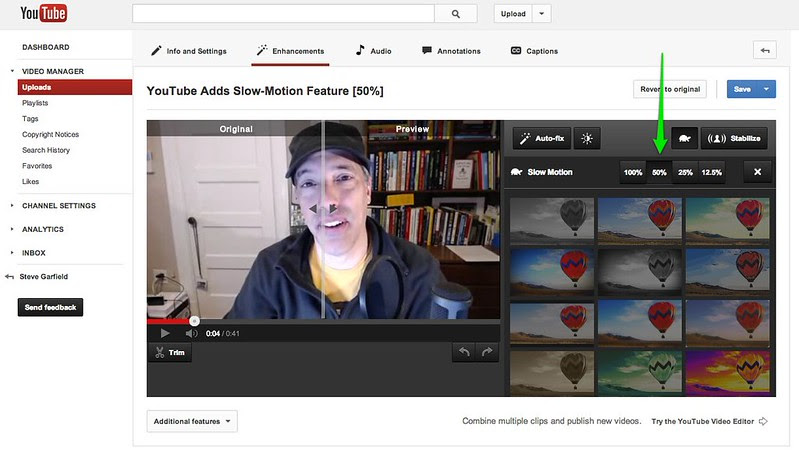Apply the green-tinted balloon filter
Viewport: 799px width, 458px height.
[640, 372]
